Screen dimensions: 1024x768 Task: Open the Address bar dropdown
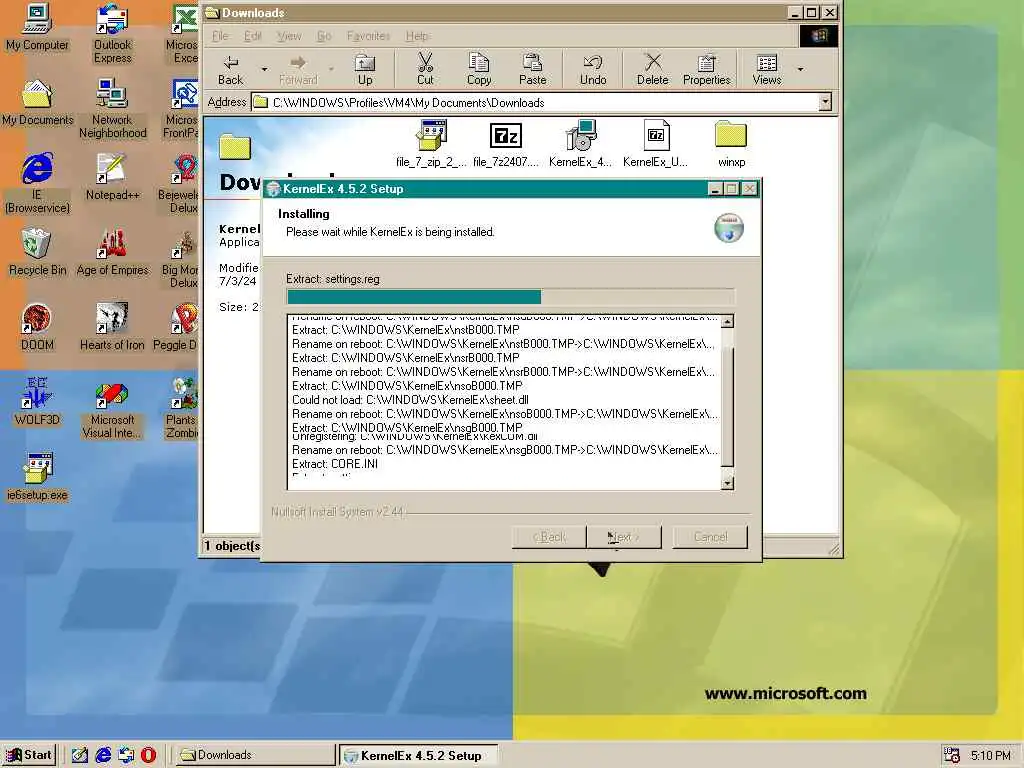(825, 102)
